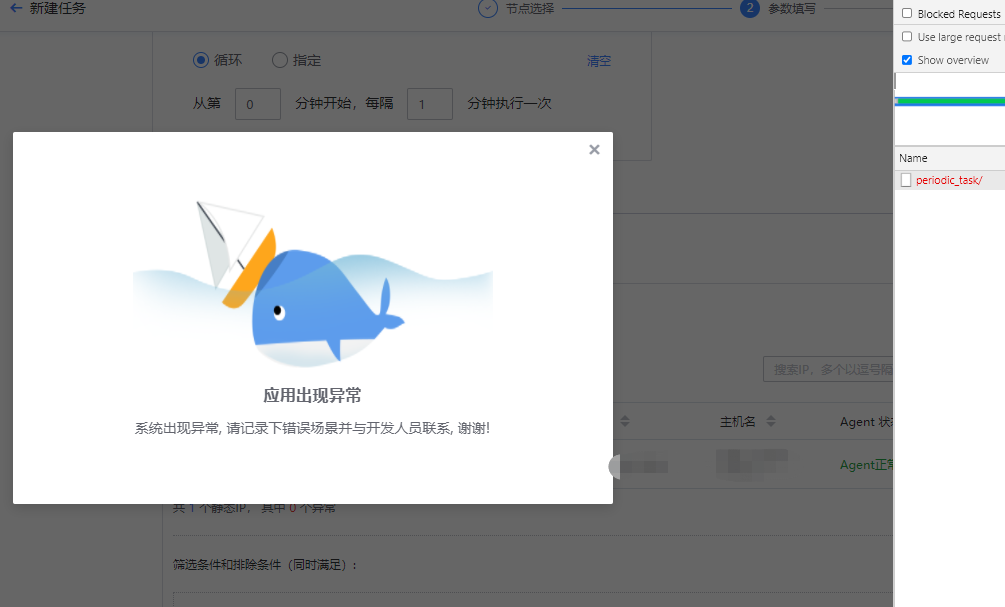Click the 清空 link
The image size is (1005, 607).
tap(599, 61)
